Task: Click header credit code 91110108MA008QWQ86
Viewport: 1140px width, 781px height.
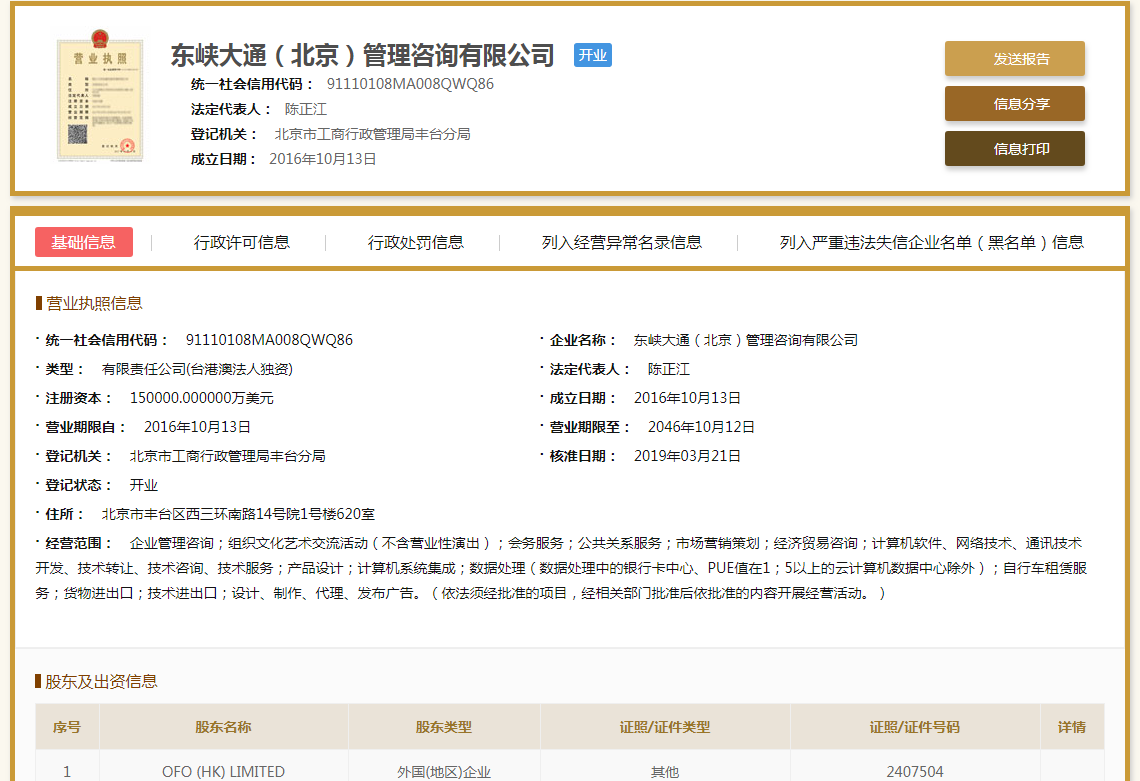Action: [x=410, y=84]
